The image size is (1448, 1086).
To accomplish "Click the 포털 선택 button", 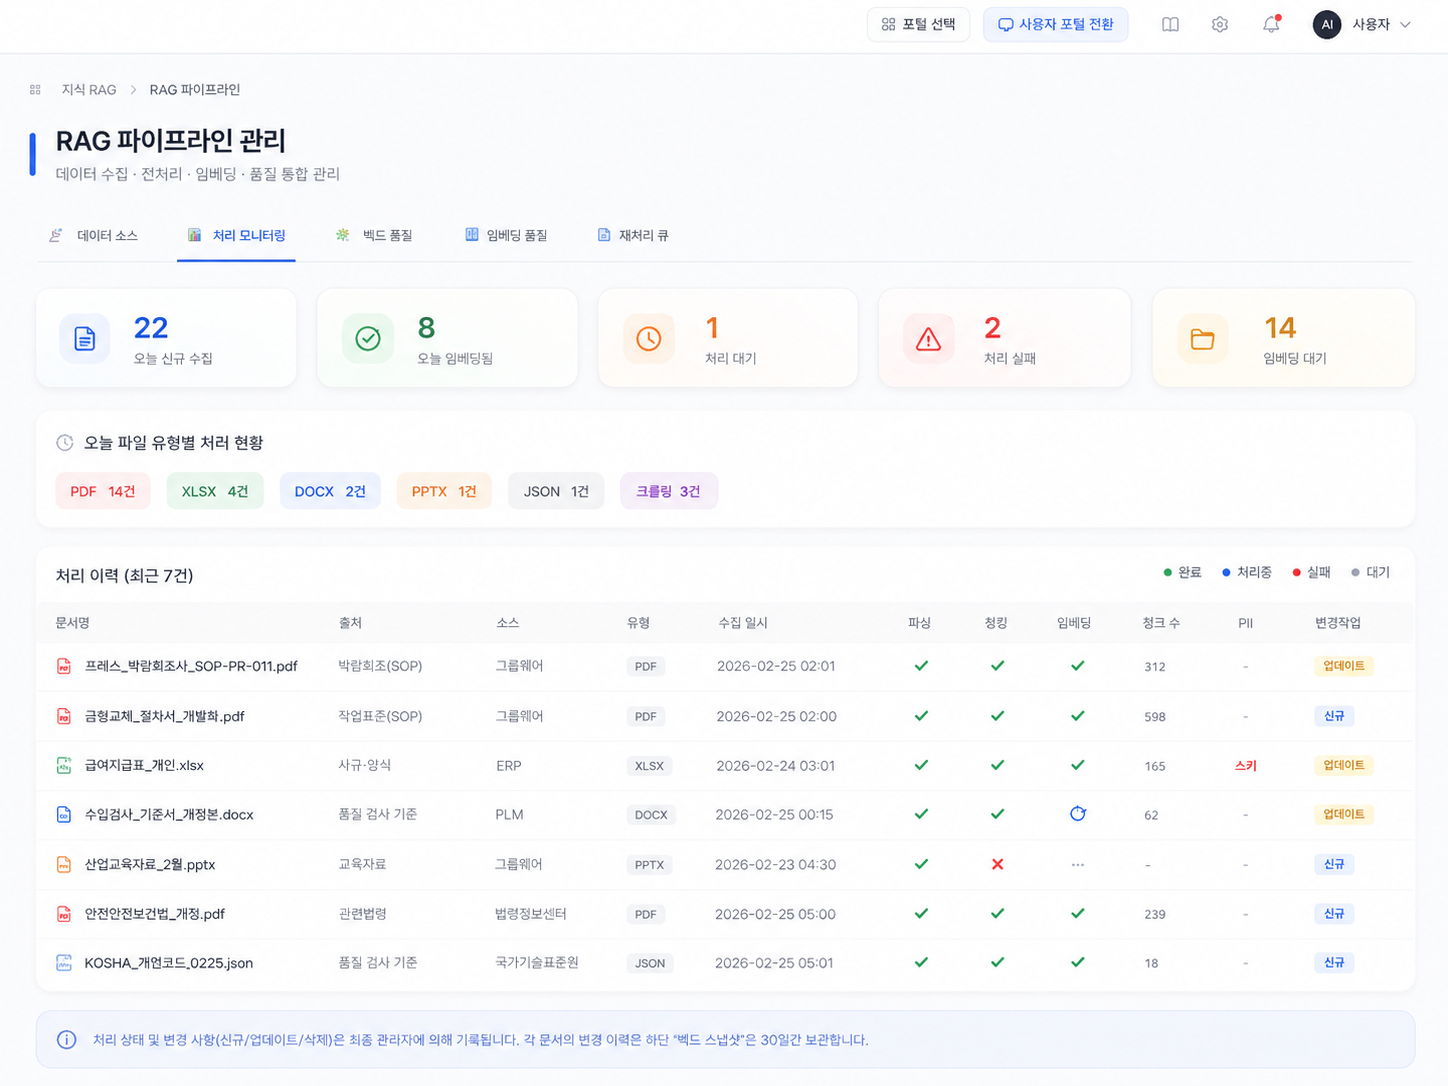I will point(918,25).
